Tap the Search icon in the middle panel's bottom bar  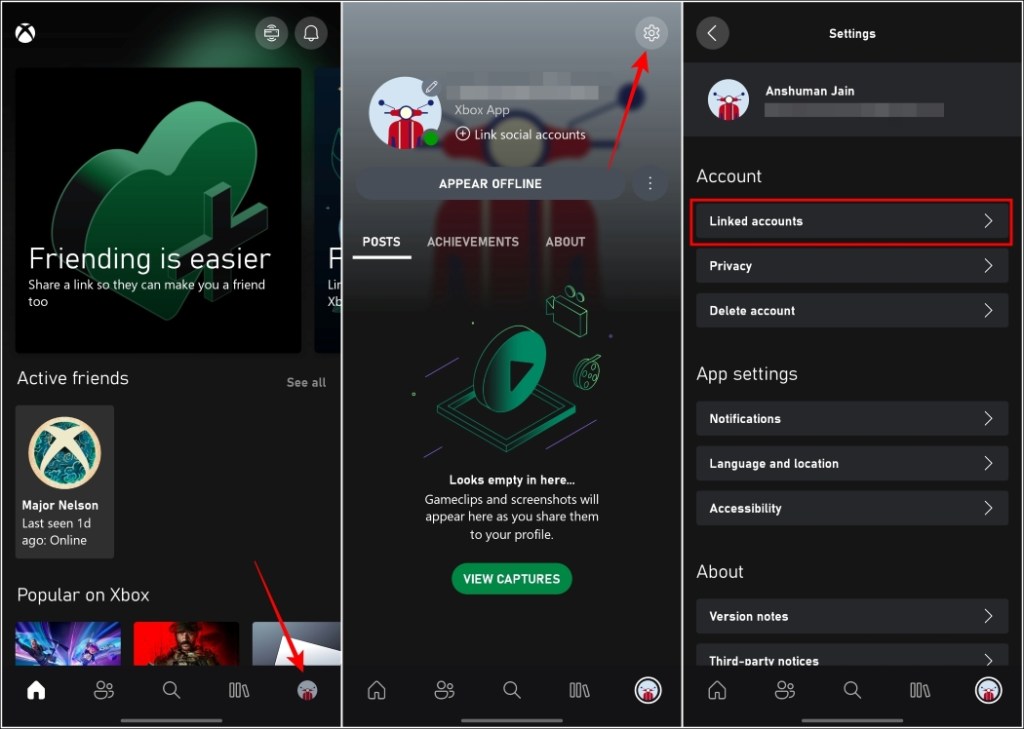512,690
